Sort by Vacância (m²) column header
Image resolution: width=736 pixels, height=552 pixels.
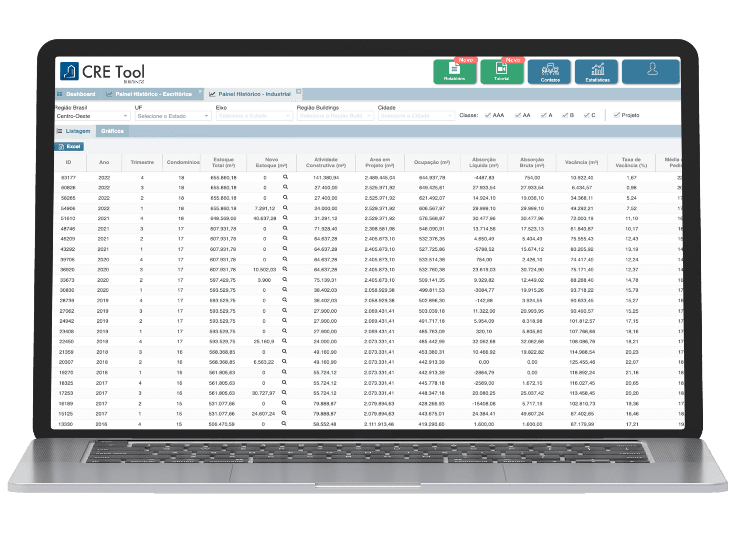pyautogui.click(x=582, y=162)
